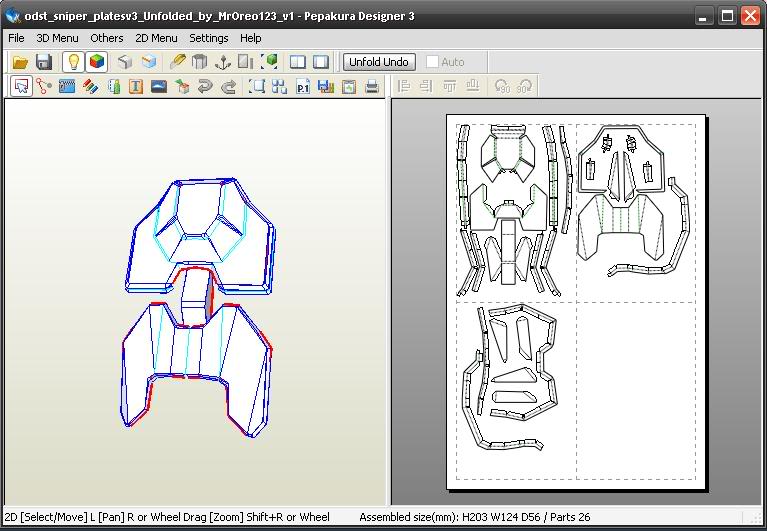Switch to the split two-pane window layout
The height and width of the screenshot is (531, 767).
tap(298, 62)
